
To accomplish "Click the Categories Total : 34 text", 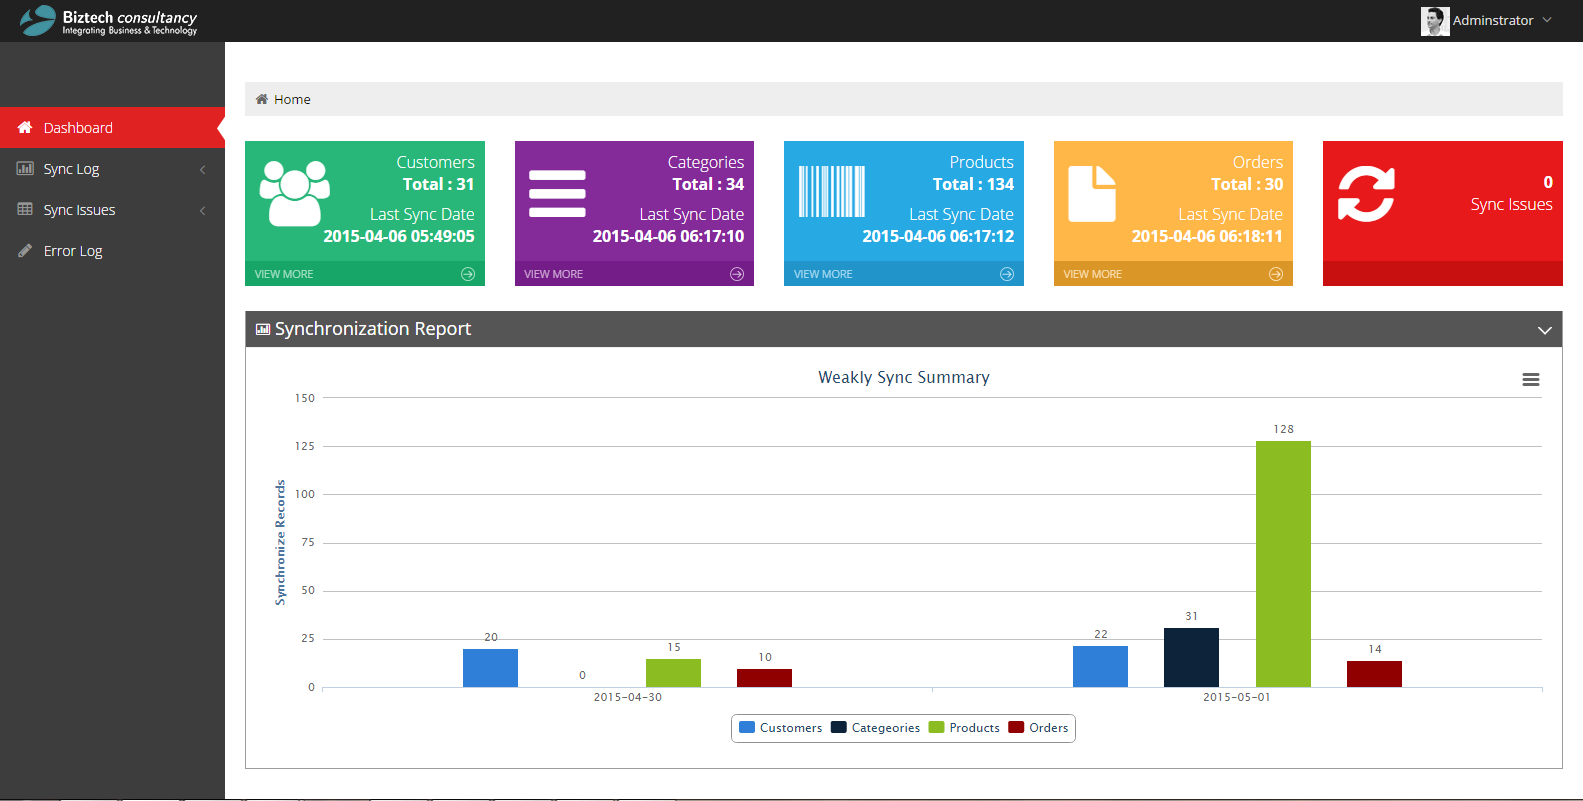I will 708,184.
